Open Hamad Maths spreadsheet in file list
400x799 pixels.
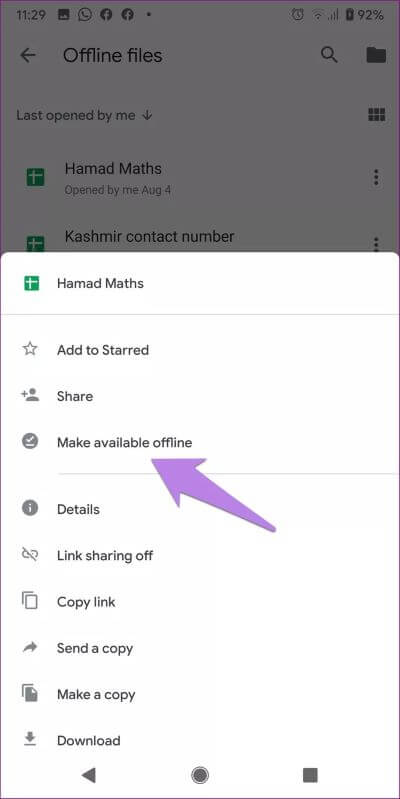pyautogui.click(x=200, y=177)
